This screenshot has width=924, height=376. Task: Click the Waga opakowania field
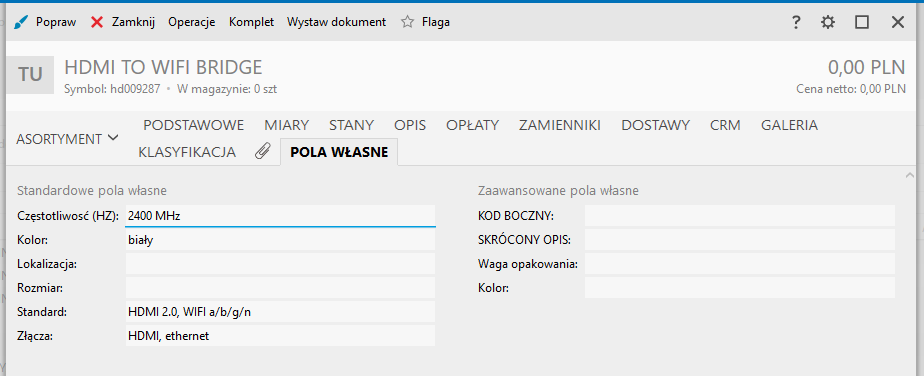(740, 264)
